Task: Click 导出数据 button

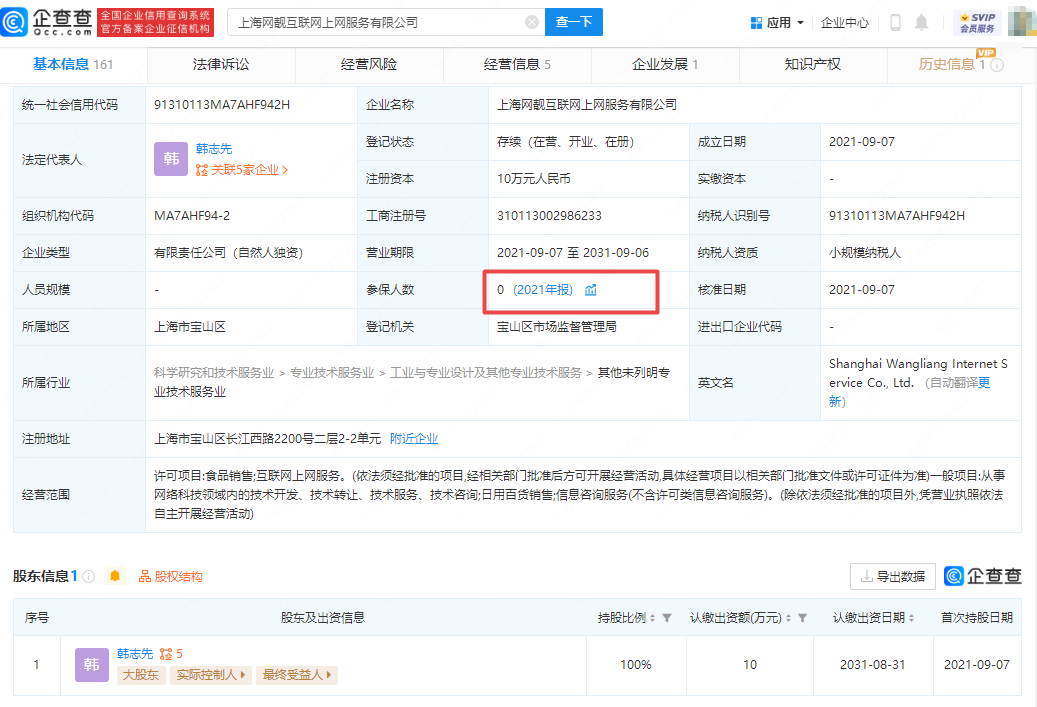Action: [893, 577]
